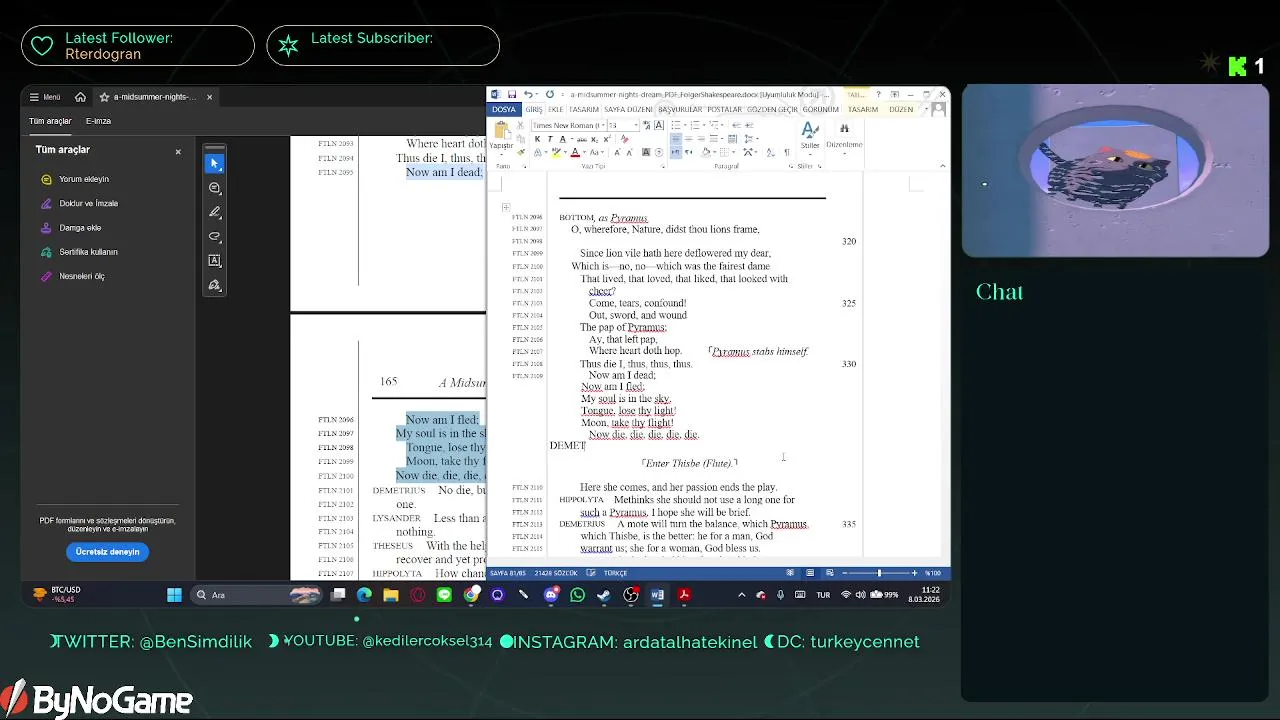Open the DOSYA tab in Word
1280x720 pixels.
click(504, 109)
